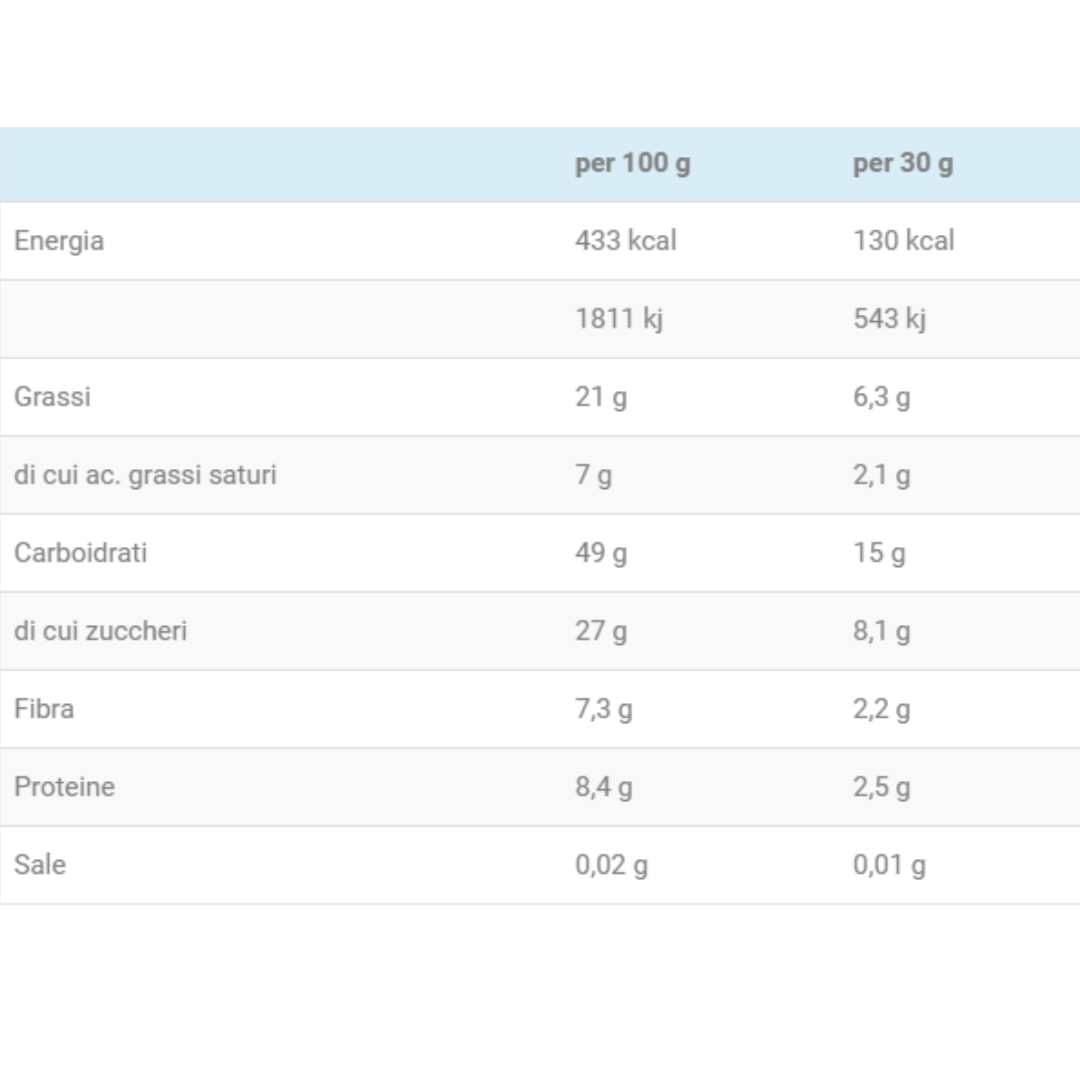
Task: Select the "per 30 g" column header
Action: pos(902,163)
